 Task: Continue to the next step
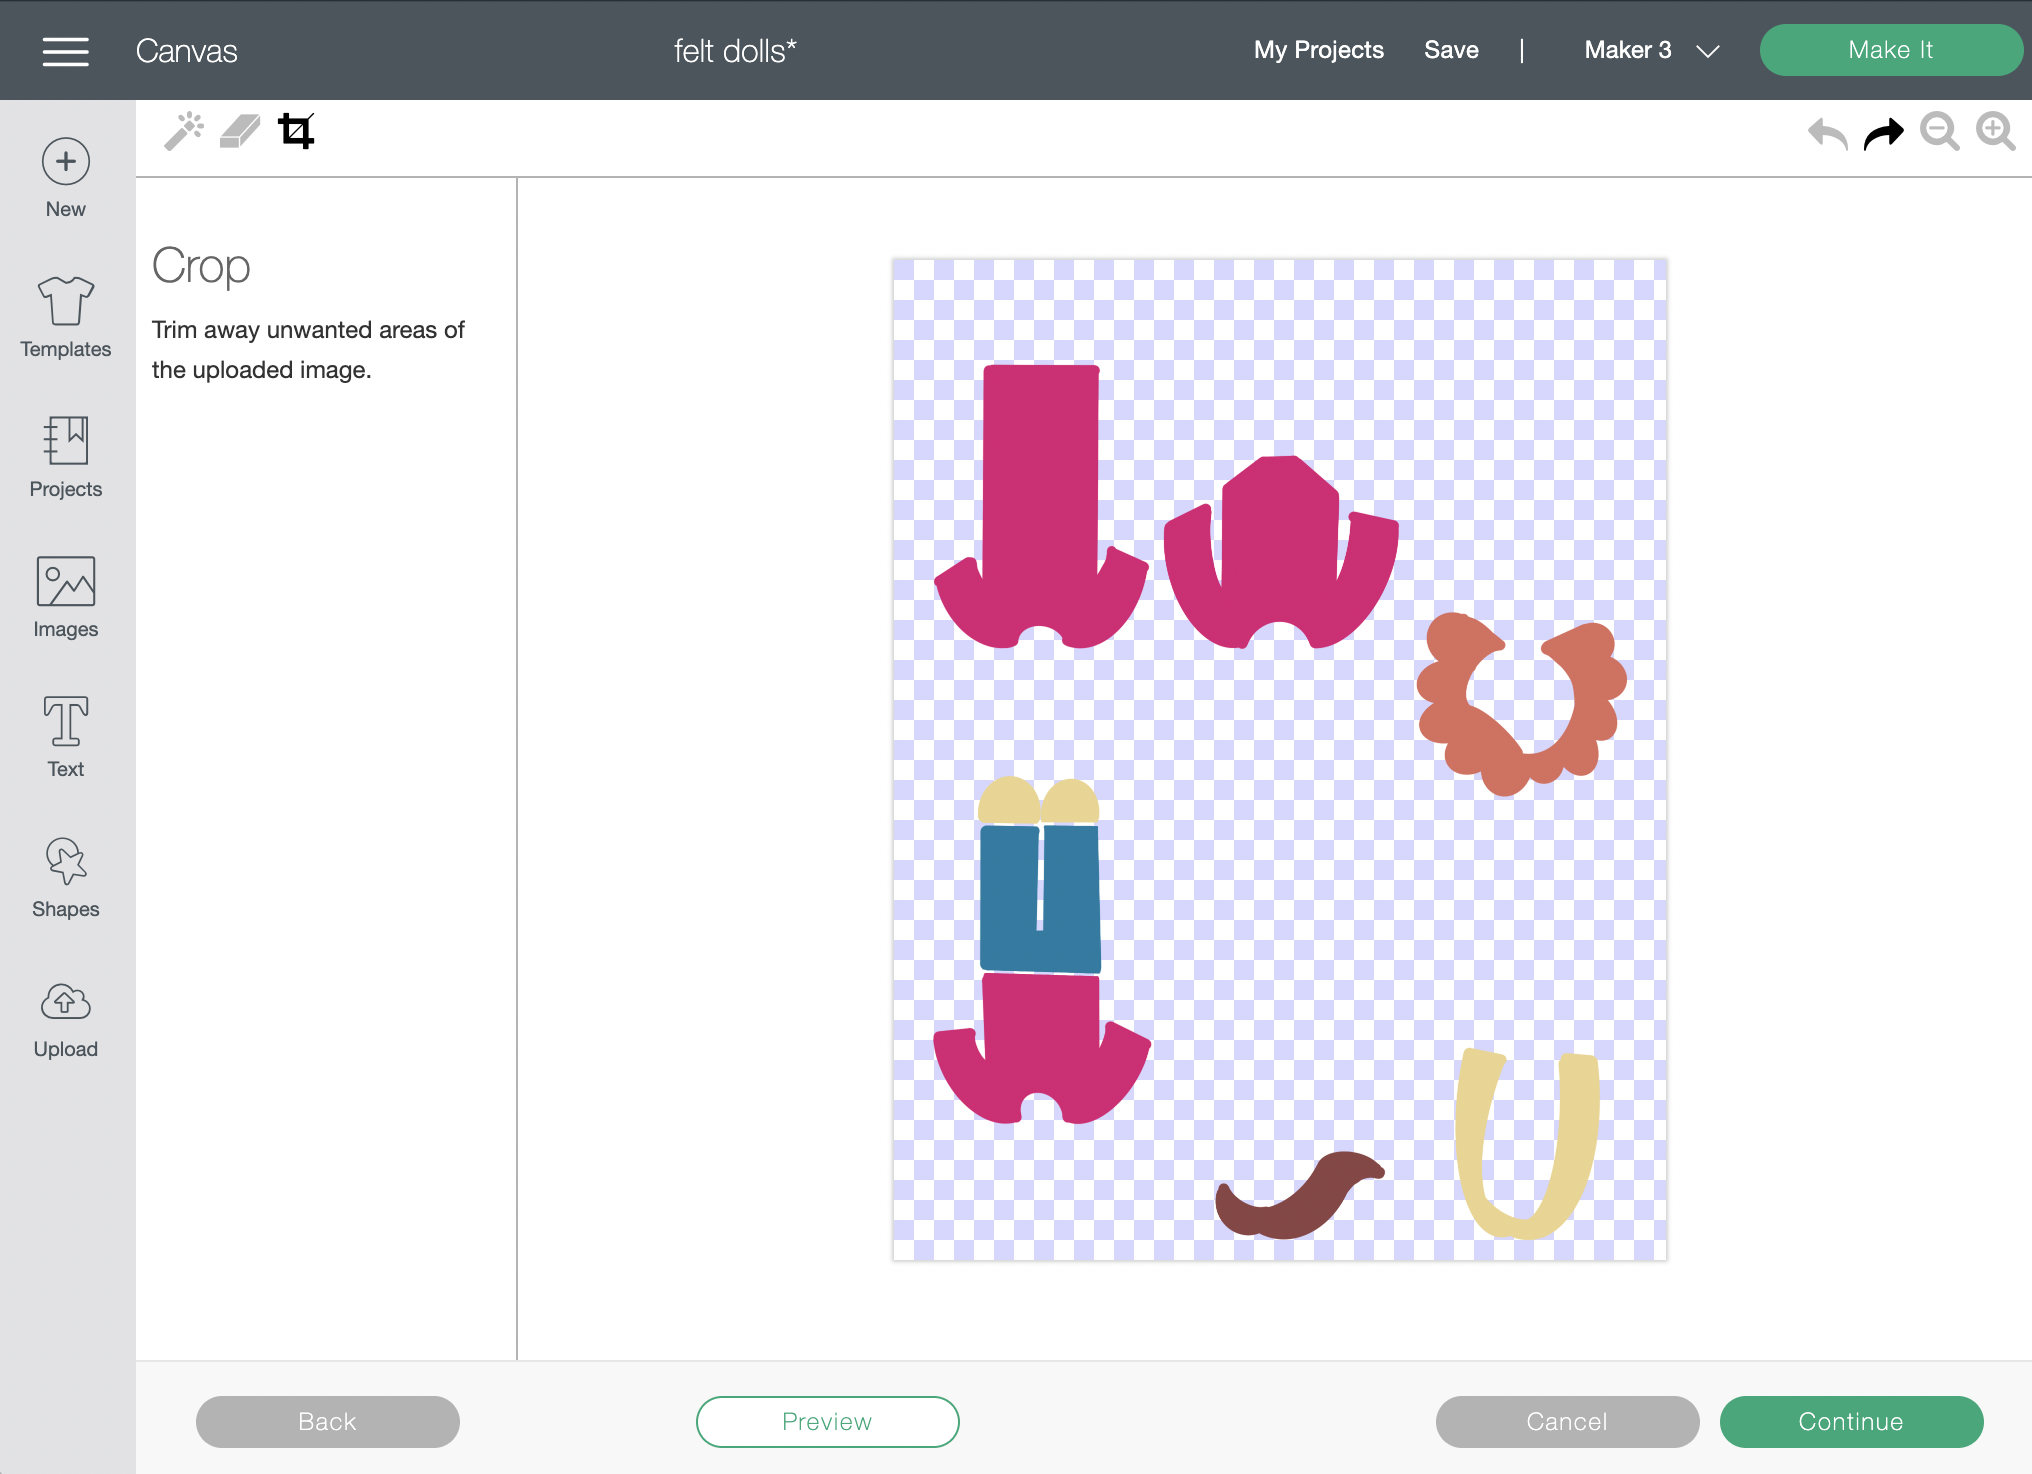tap(1851, 1421)
